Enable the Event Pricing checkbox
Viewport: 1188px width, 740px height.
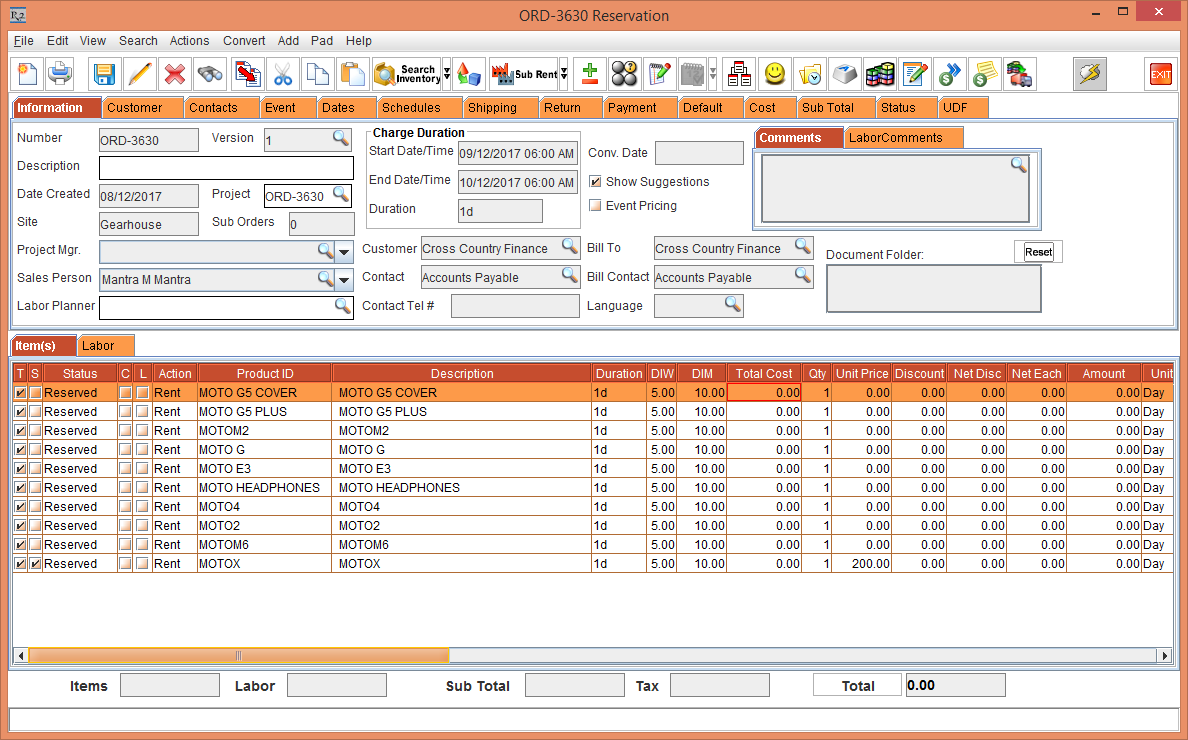coord(596,206)
